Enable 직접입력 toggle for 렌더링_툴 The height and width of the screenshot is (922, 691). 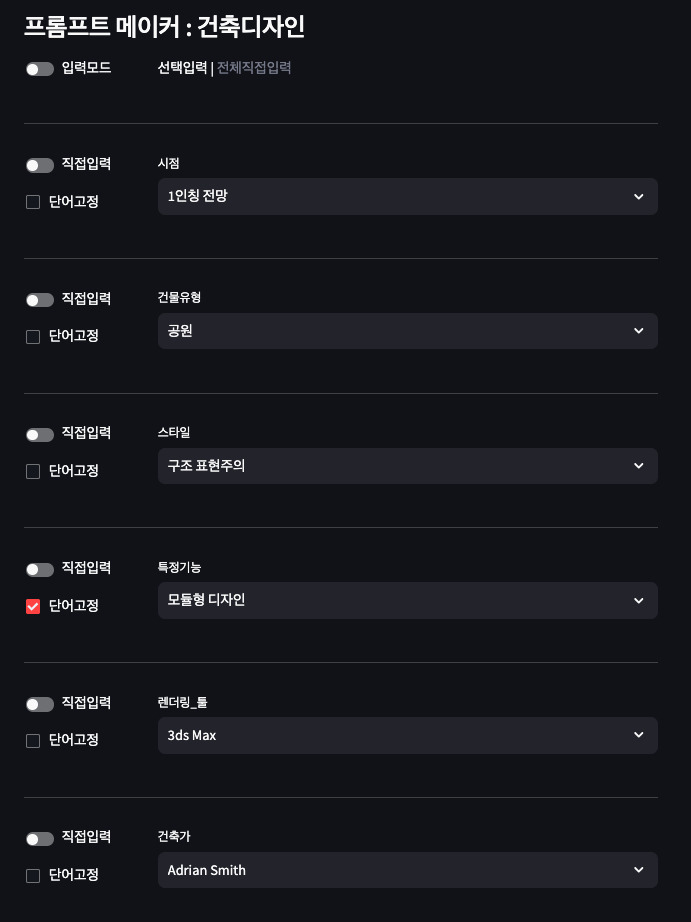coord(40,704)
